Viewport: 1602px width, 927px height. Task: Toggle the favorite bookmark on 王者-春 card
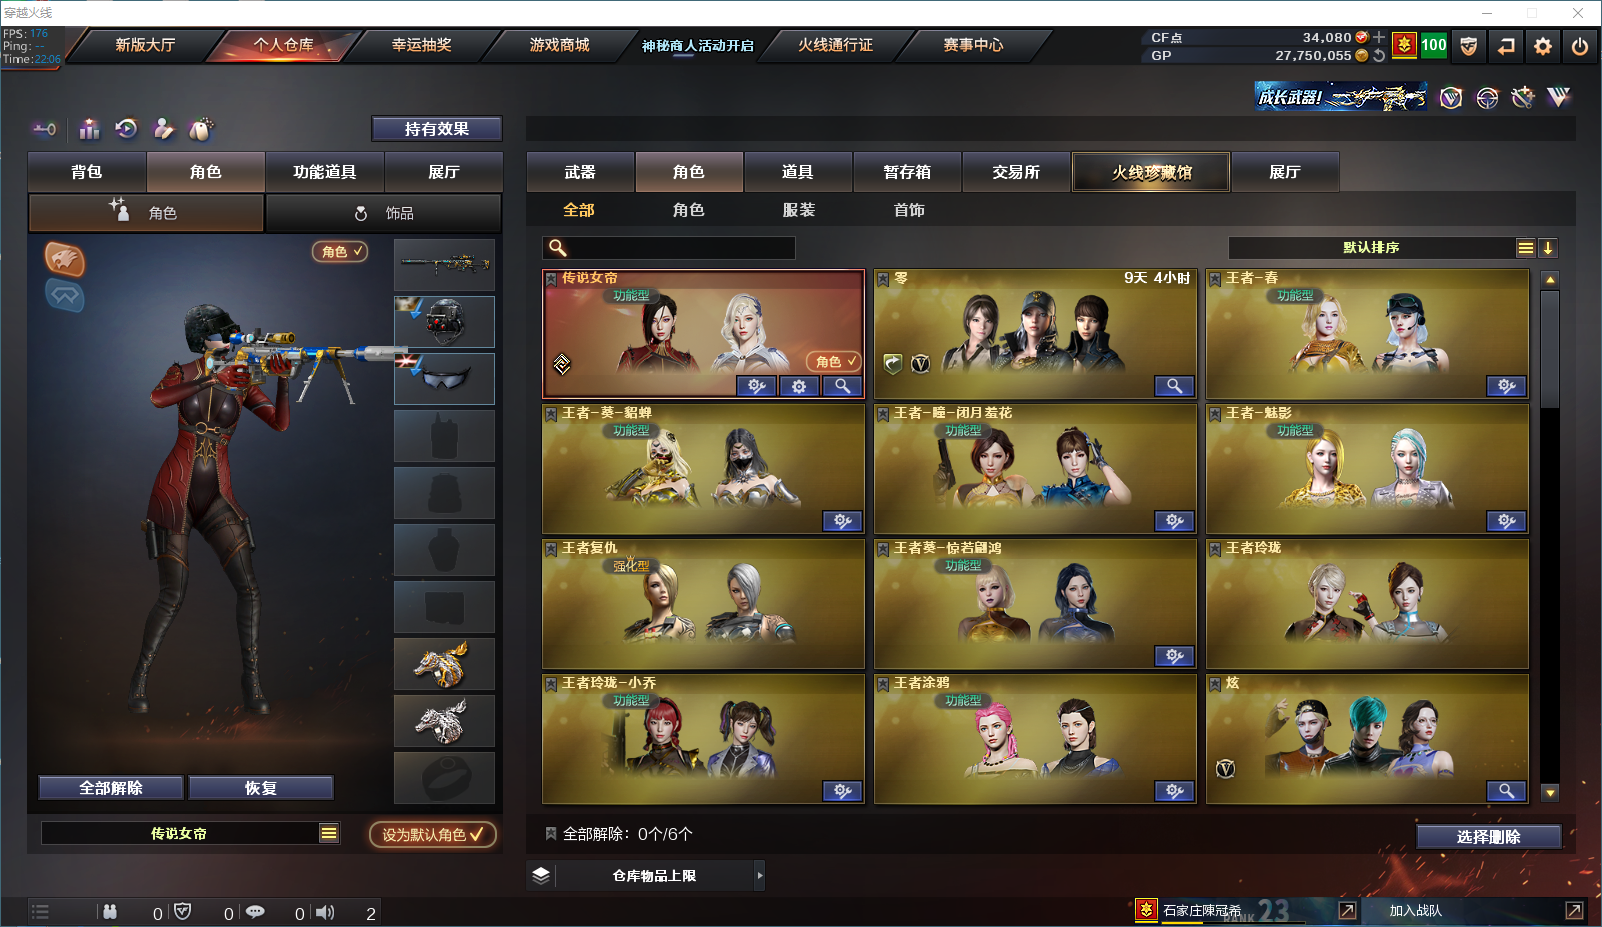click(x=1215, y=279)
